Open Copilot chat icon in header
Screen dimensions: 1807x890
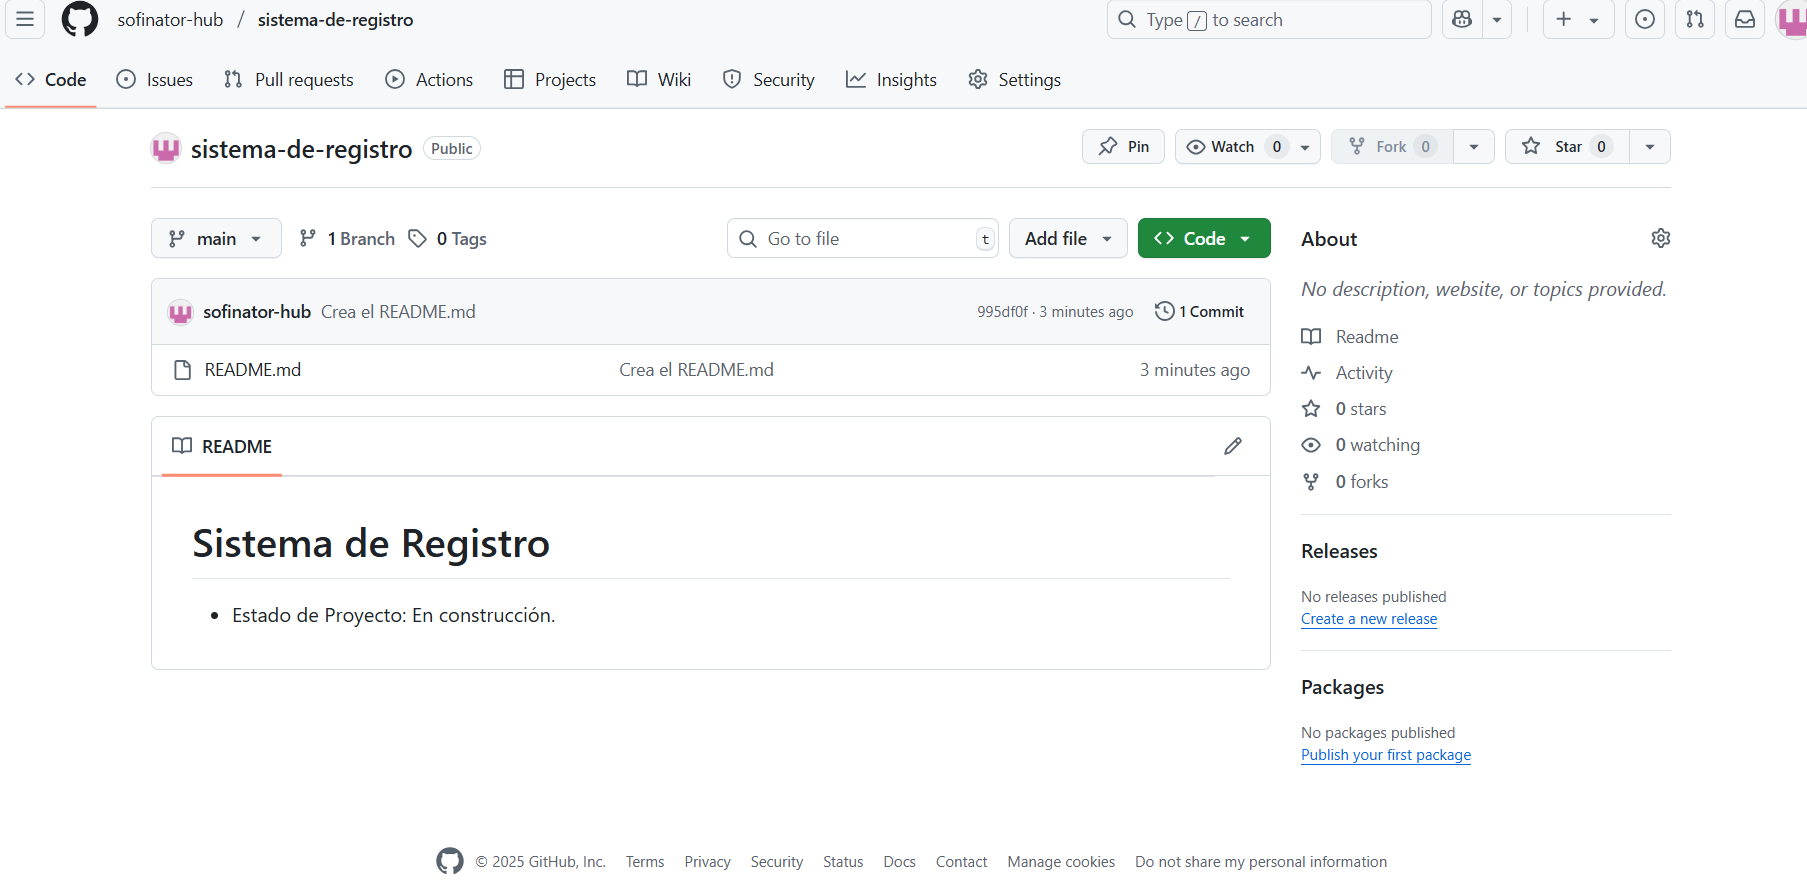coord(1462,19)
